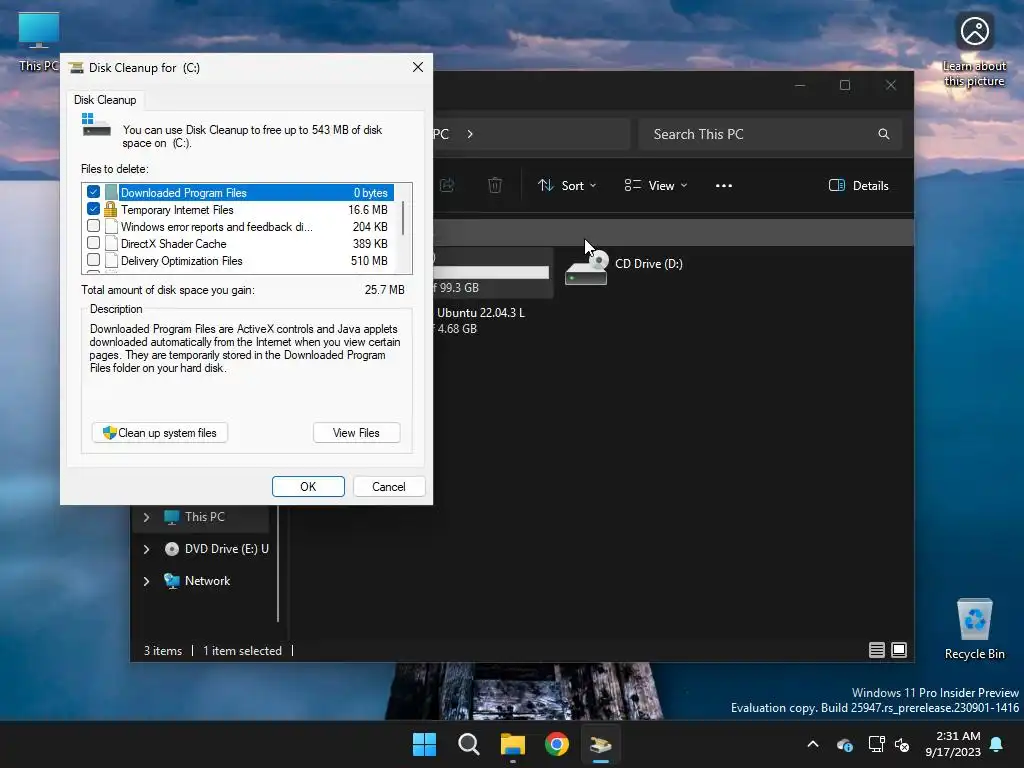Tick the DirectX Shader Cache checkbox
This screenshot has height=768, width=1024.
[93, 243]
